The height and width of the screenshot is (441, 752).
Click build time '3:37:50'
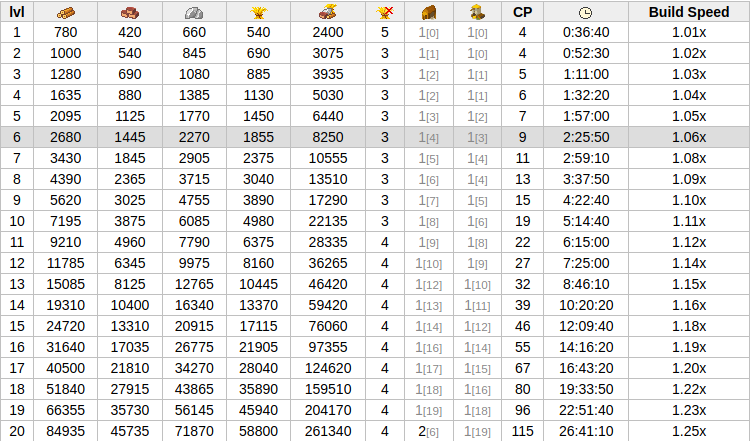tap(586, 179)
